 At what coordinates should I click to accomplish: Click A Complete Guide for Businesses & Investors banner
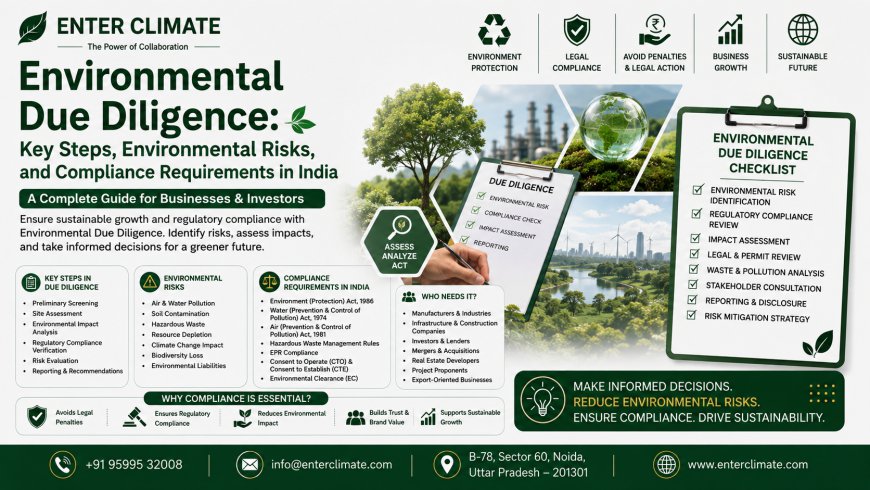click(172, 199)
